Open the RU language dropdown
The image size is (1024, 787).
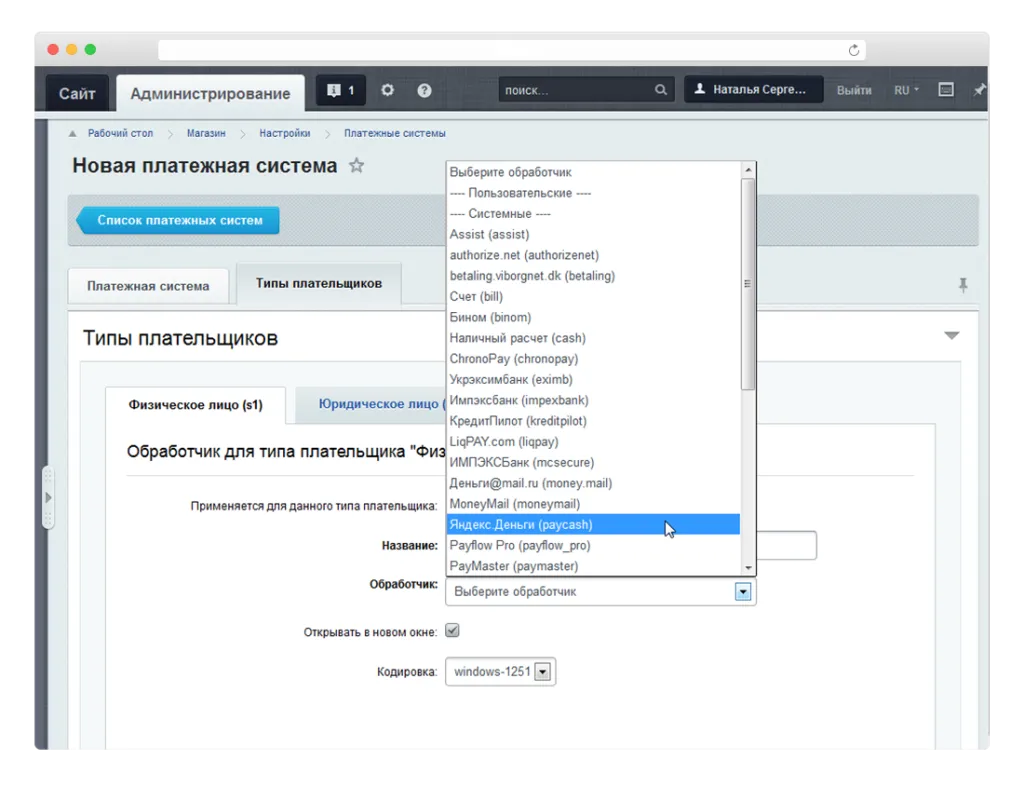906,90
